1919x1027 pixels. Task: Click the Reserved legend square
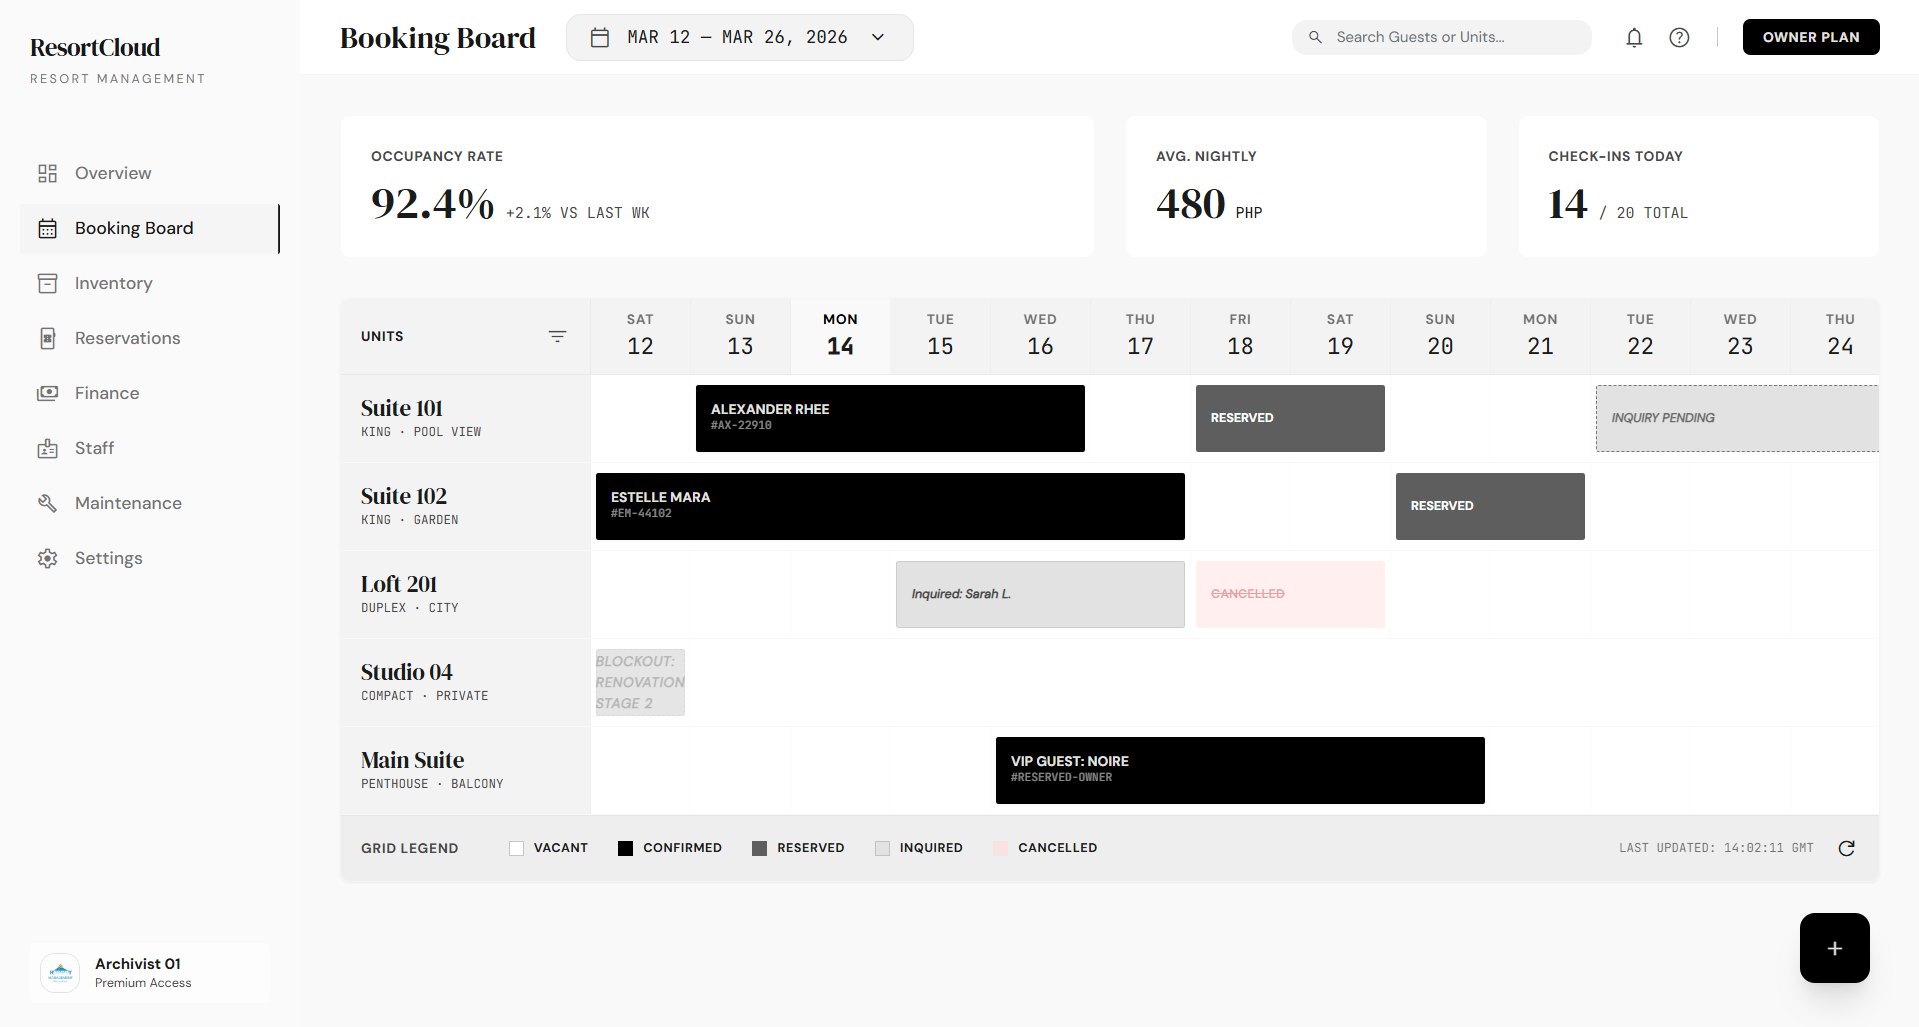point(759,848)
